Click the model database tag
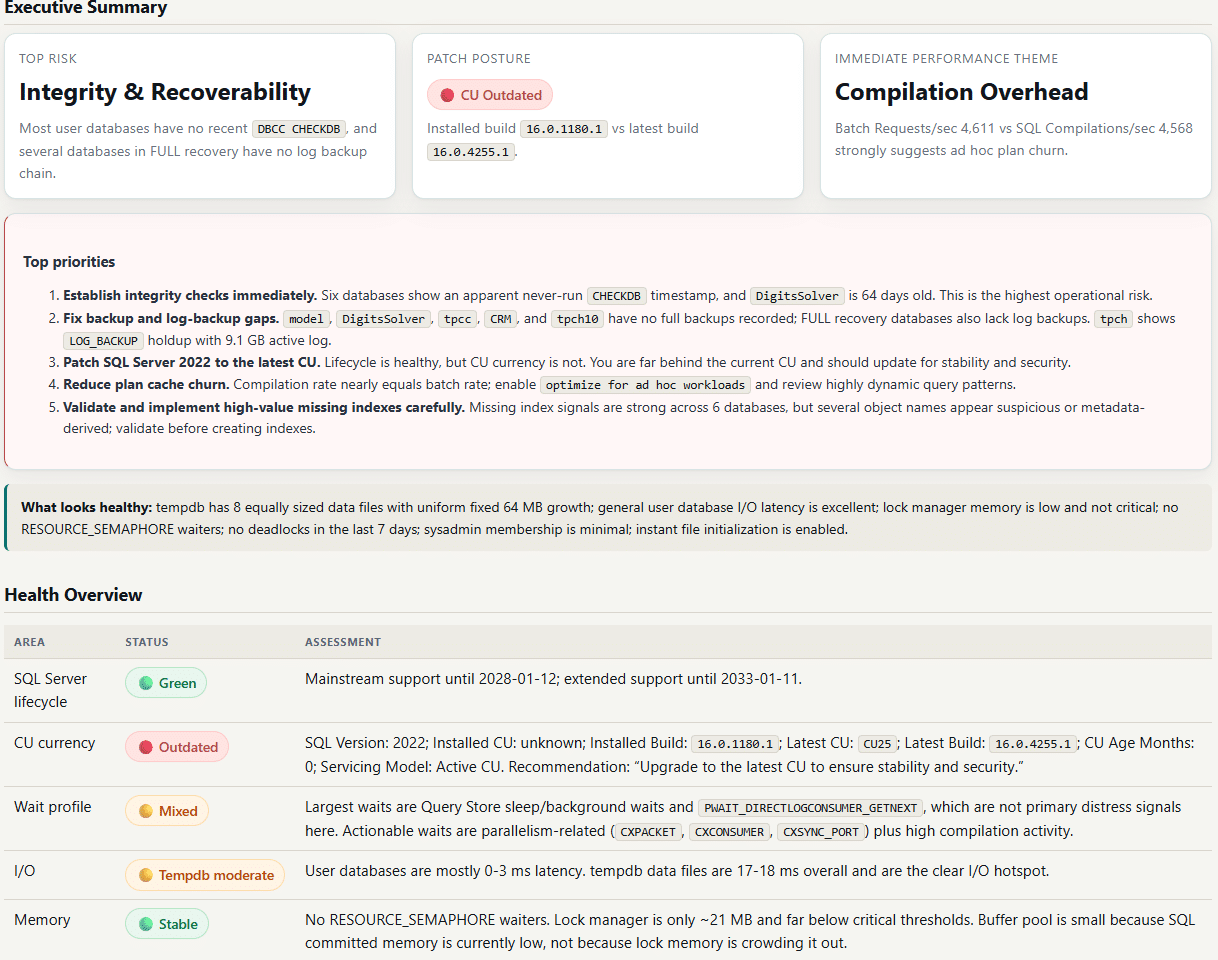Screen dimensions: 1218x960 (305, 319)
